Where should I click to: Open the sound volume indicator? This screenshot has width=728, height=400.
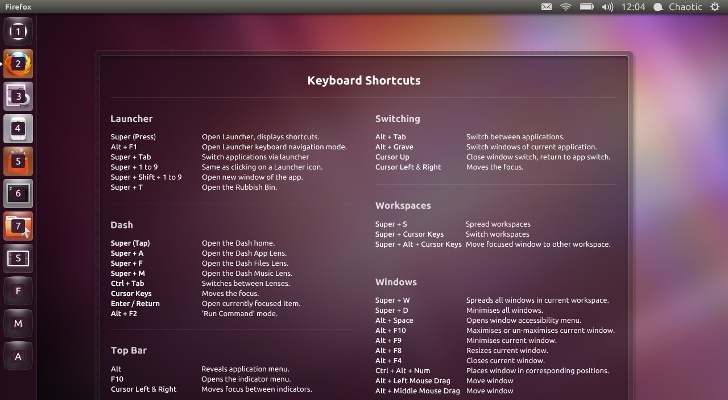(606, 7)
